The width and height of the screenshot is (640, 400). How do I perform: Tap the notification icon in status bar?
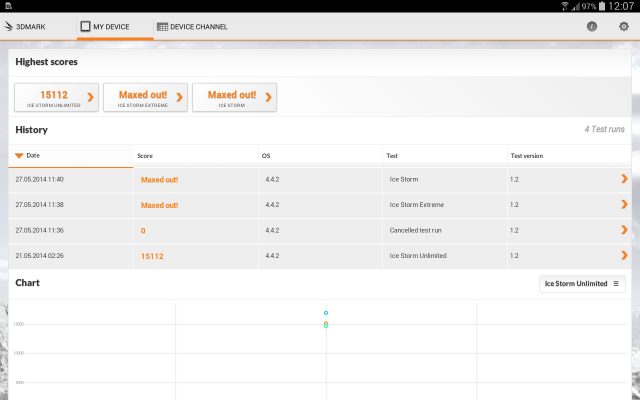coord(8,6)
